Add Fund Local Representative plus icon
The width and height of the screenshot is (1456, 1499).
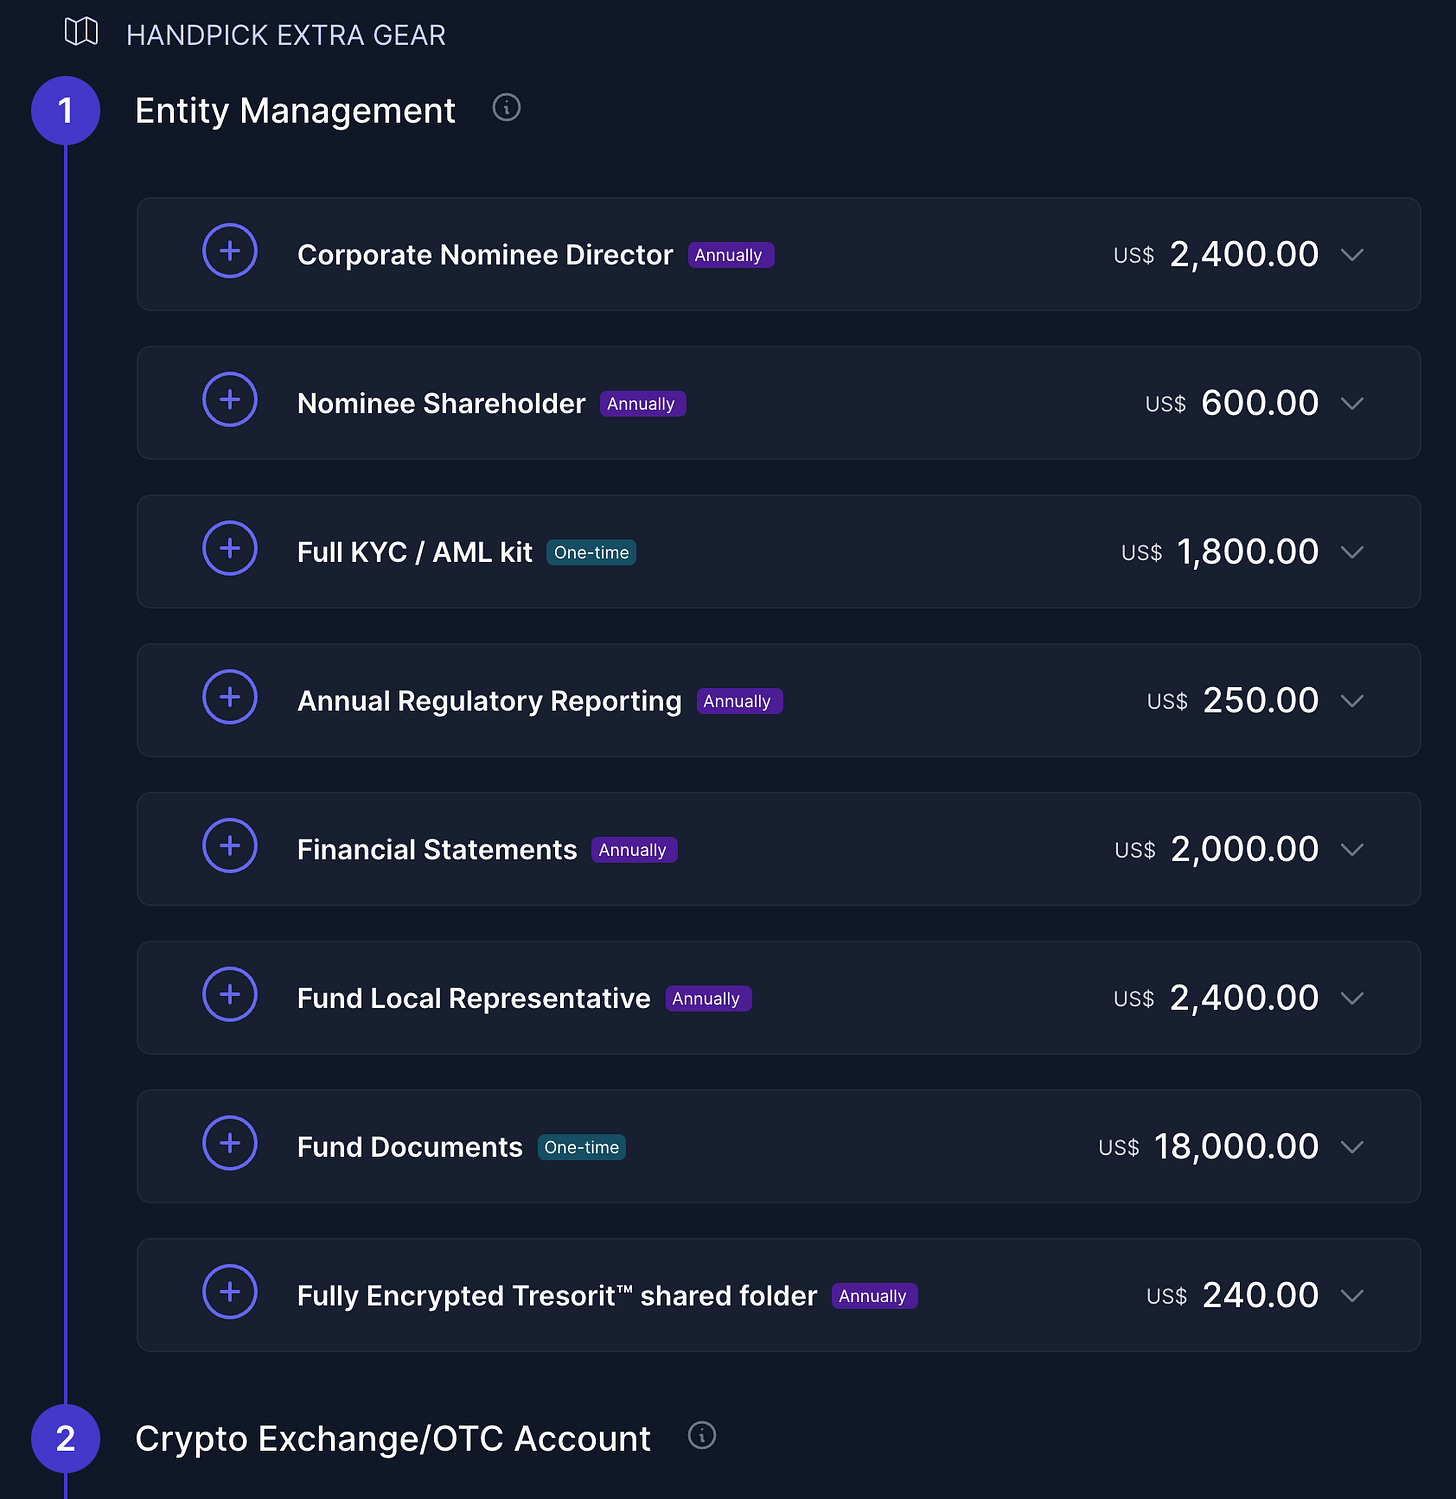tap(230, 994)
